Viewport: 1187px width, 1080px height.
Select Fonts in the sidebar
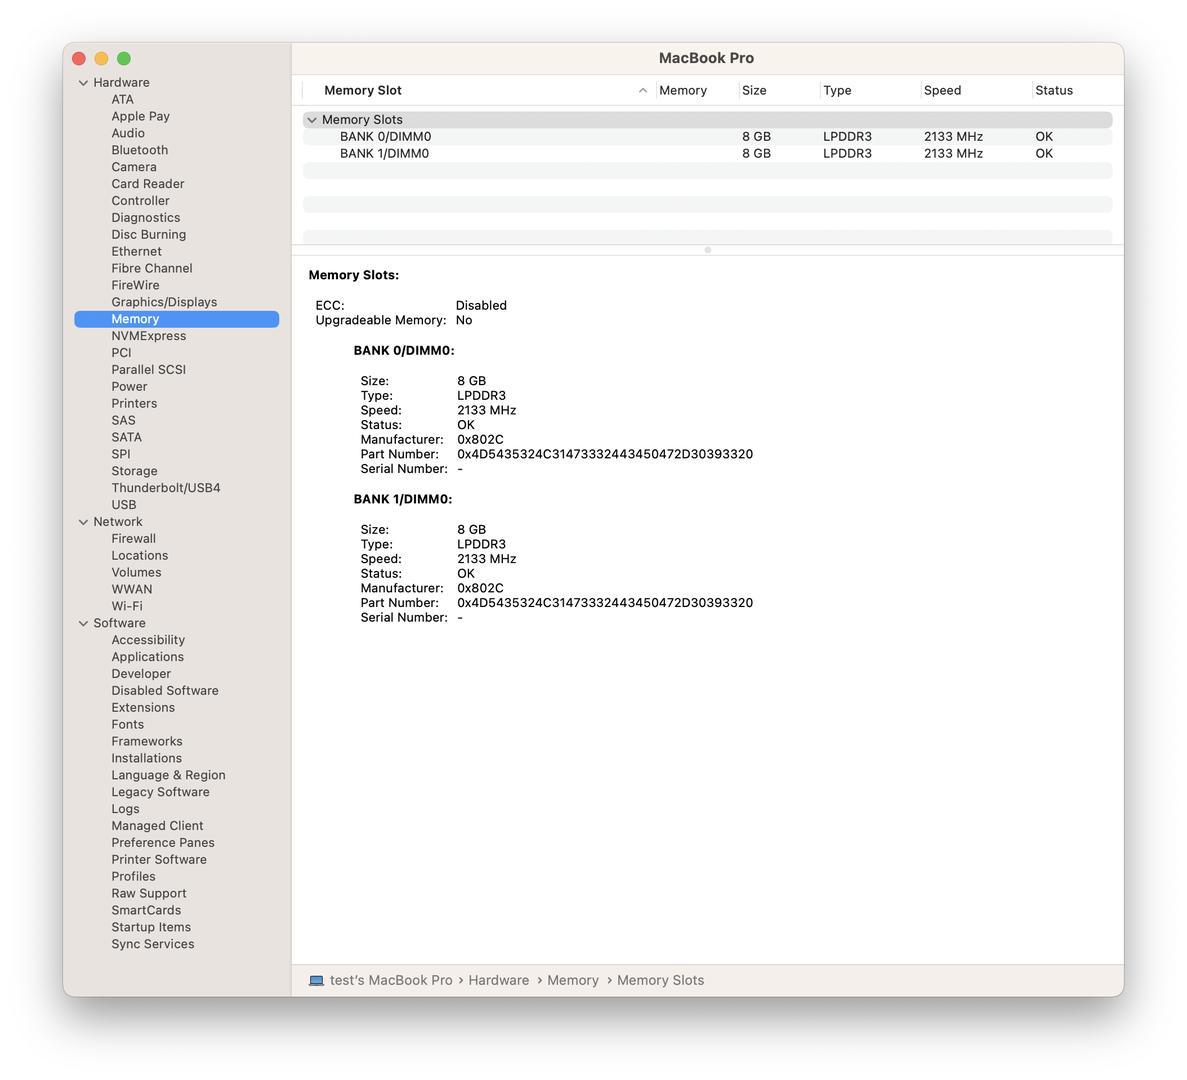tap(128, 724)
